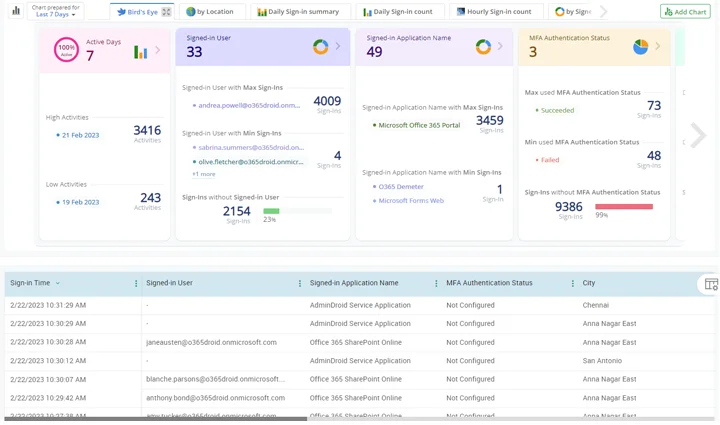Expand the Active Days card arrow

pyautogui.click(x=158, y=50)
